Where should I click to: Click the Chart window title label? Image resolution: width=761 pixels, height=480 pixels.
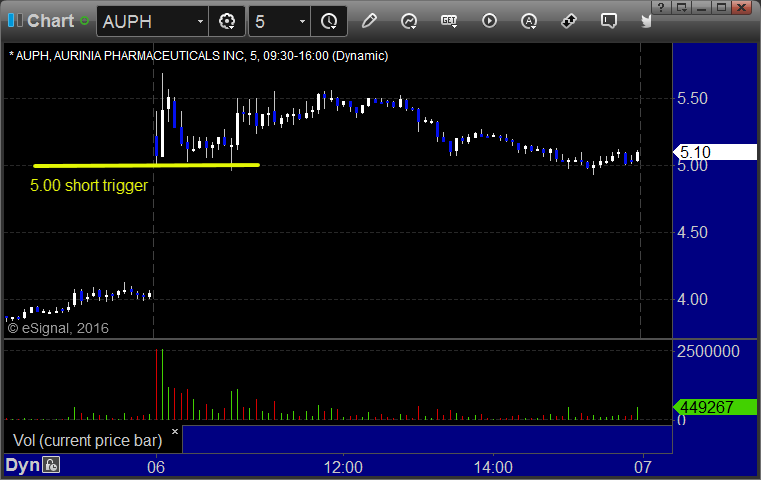[50, 21]
